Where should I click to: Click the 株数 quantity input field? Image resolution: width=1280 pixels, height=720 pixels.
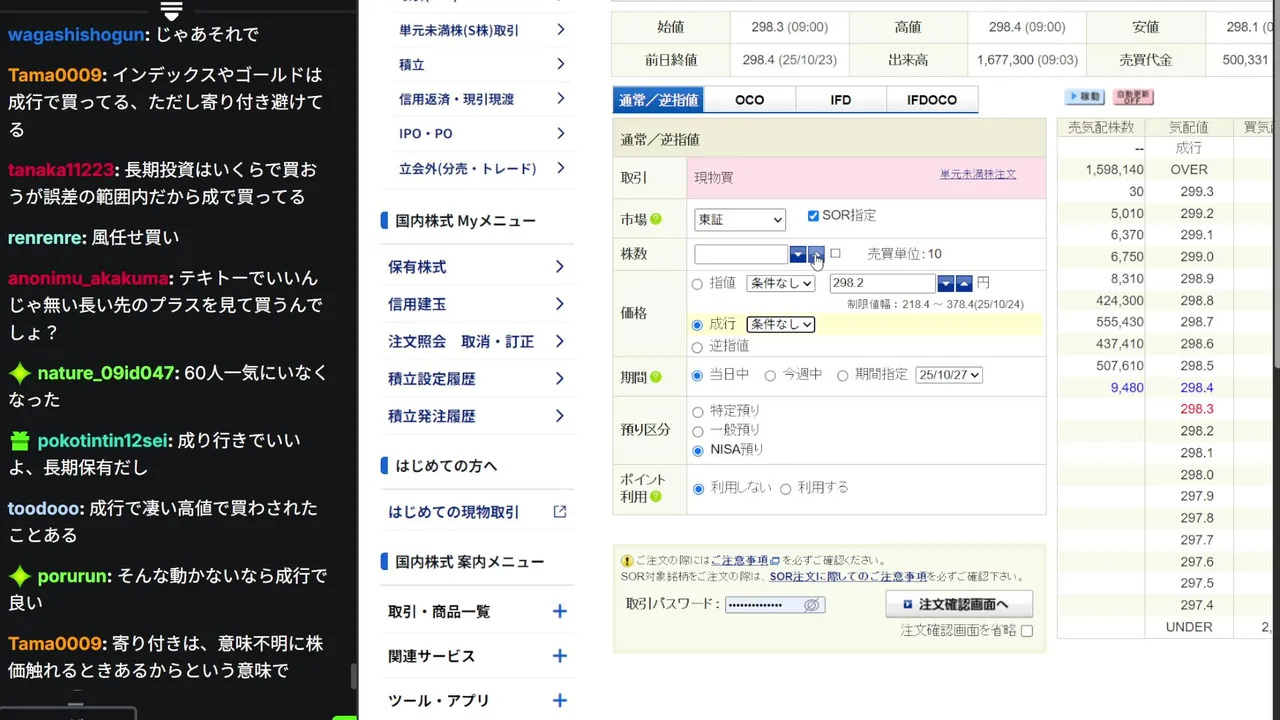point(741,254)
